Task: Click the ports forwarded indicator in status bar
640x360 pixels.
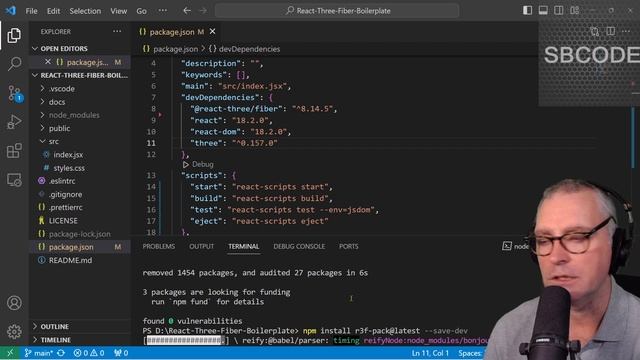Action: [x=121, y=353]
